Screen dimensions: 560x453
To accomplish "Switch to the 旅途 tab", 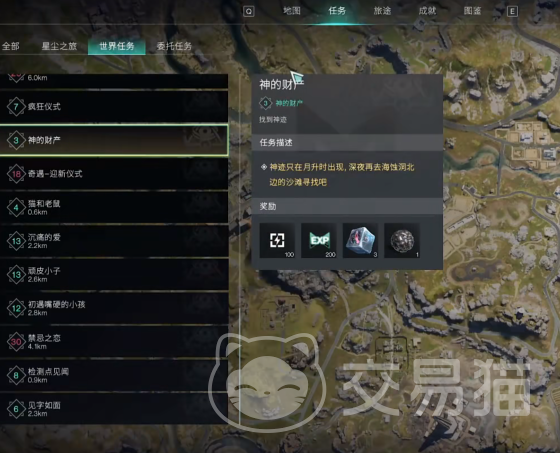I will (382, 11).
